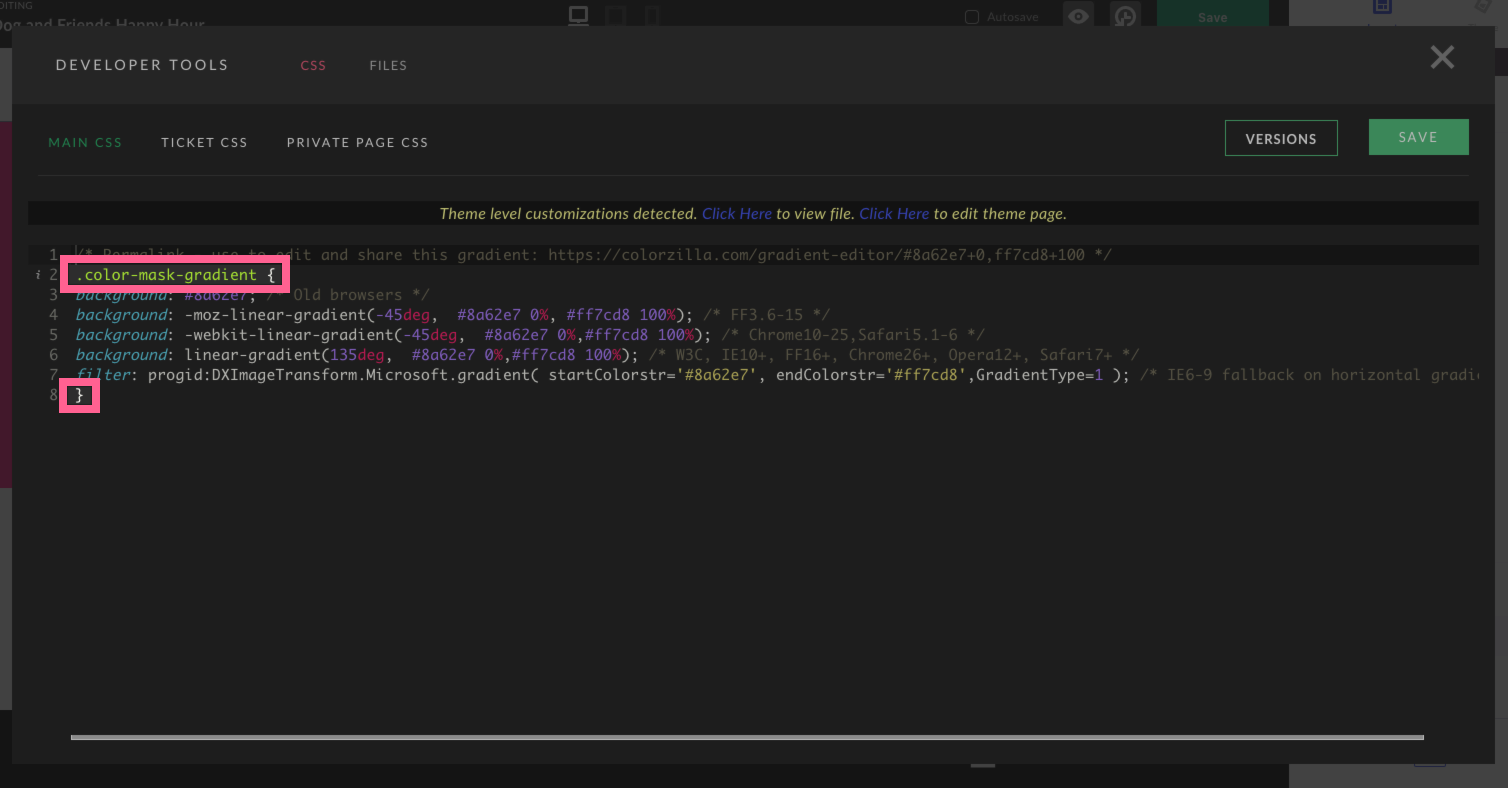This screenshot has height=788, width=1508.
Task: Switch to TICKET CSS sub-tab
Action: click(204, 142)
